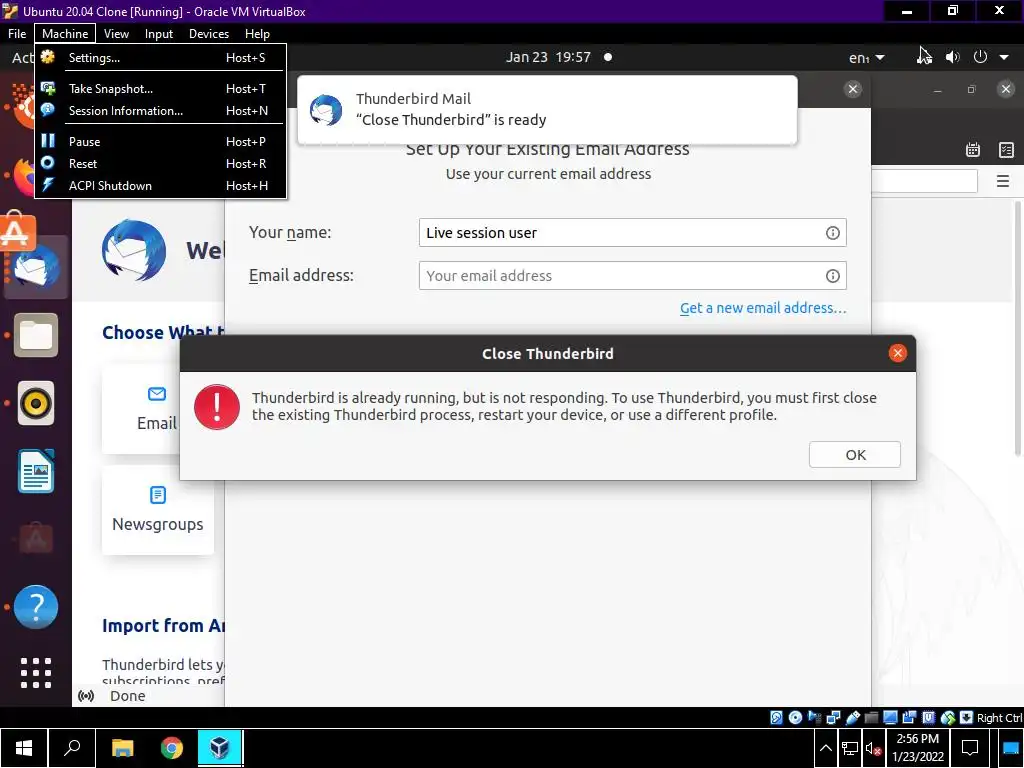Open Help from the Ubuntu dock
The height and width of the screenshot is (768, 1024).
click(36, 607)
